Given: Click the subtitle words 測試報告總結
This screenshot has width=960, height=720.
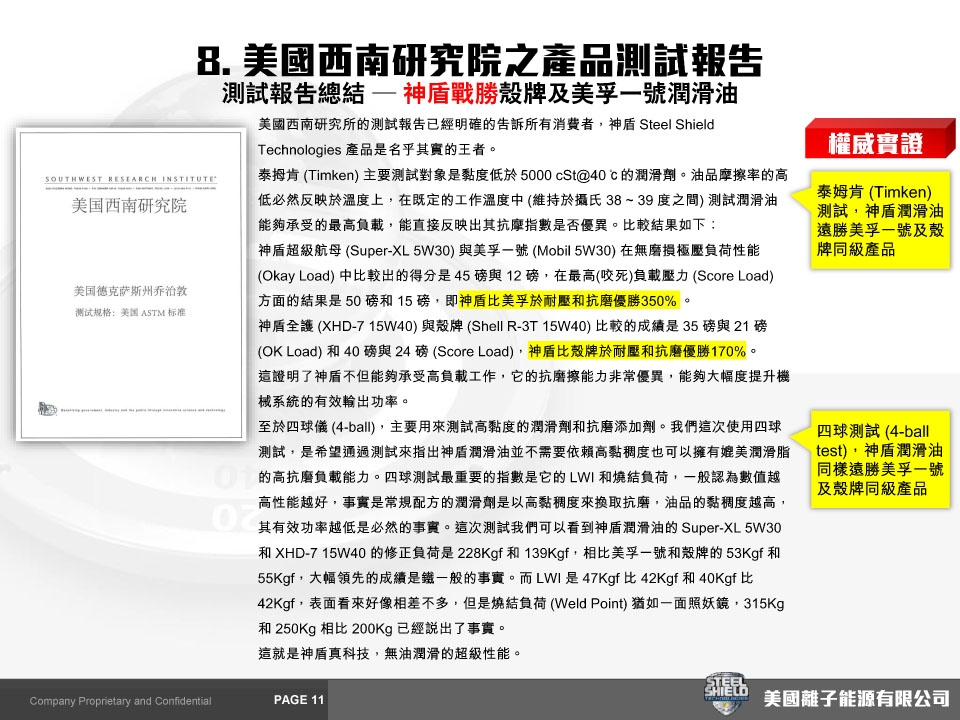Looking at the screenshot, I should [293, 94].
